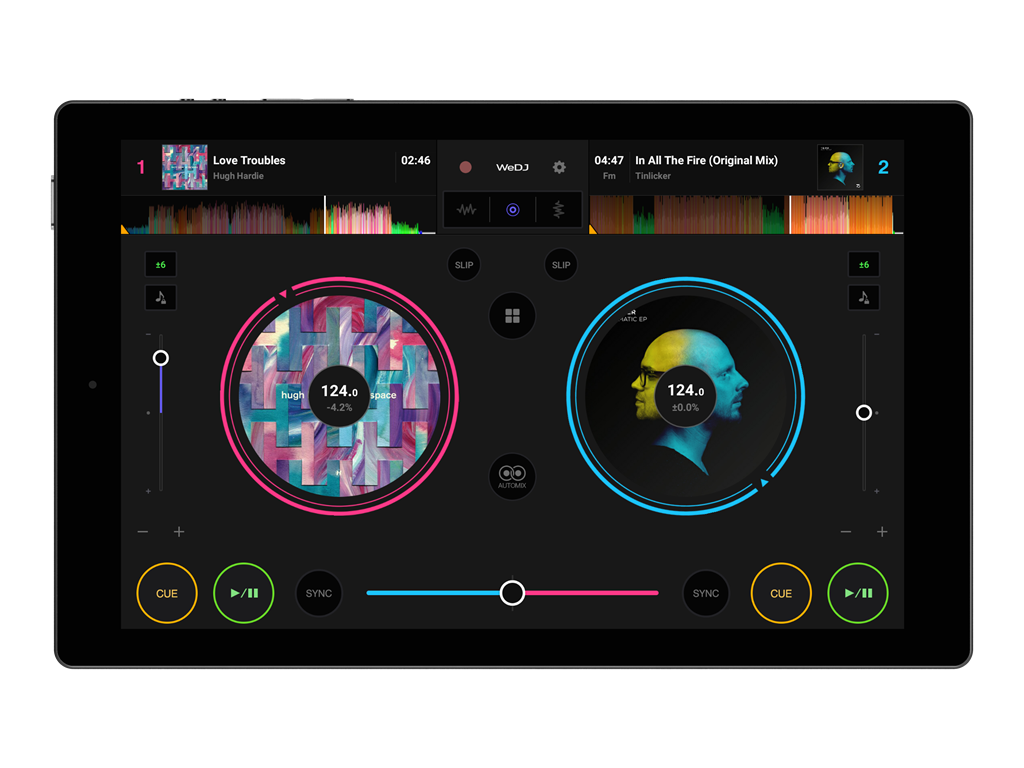This screenshot has height=768, width=1024.
Task: Click deck 2 BPM display ±0.0%
Action: (686, 396)
